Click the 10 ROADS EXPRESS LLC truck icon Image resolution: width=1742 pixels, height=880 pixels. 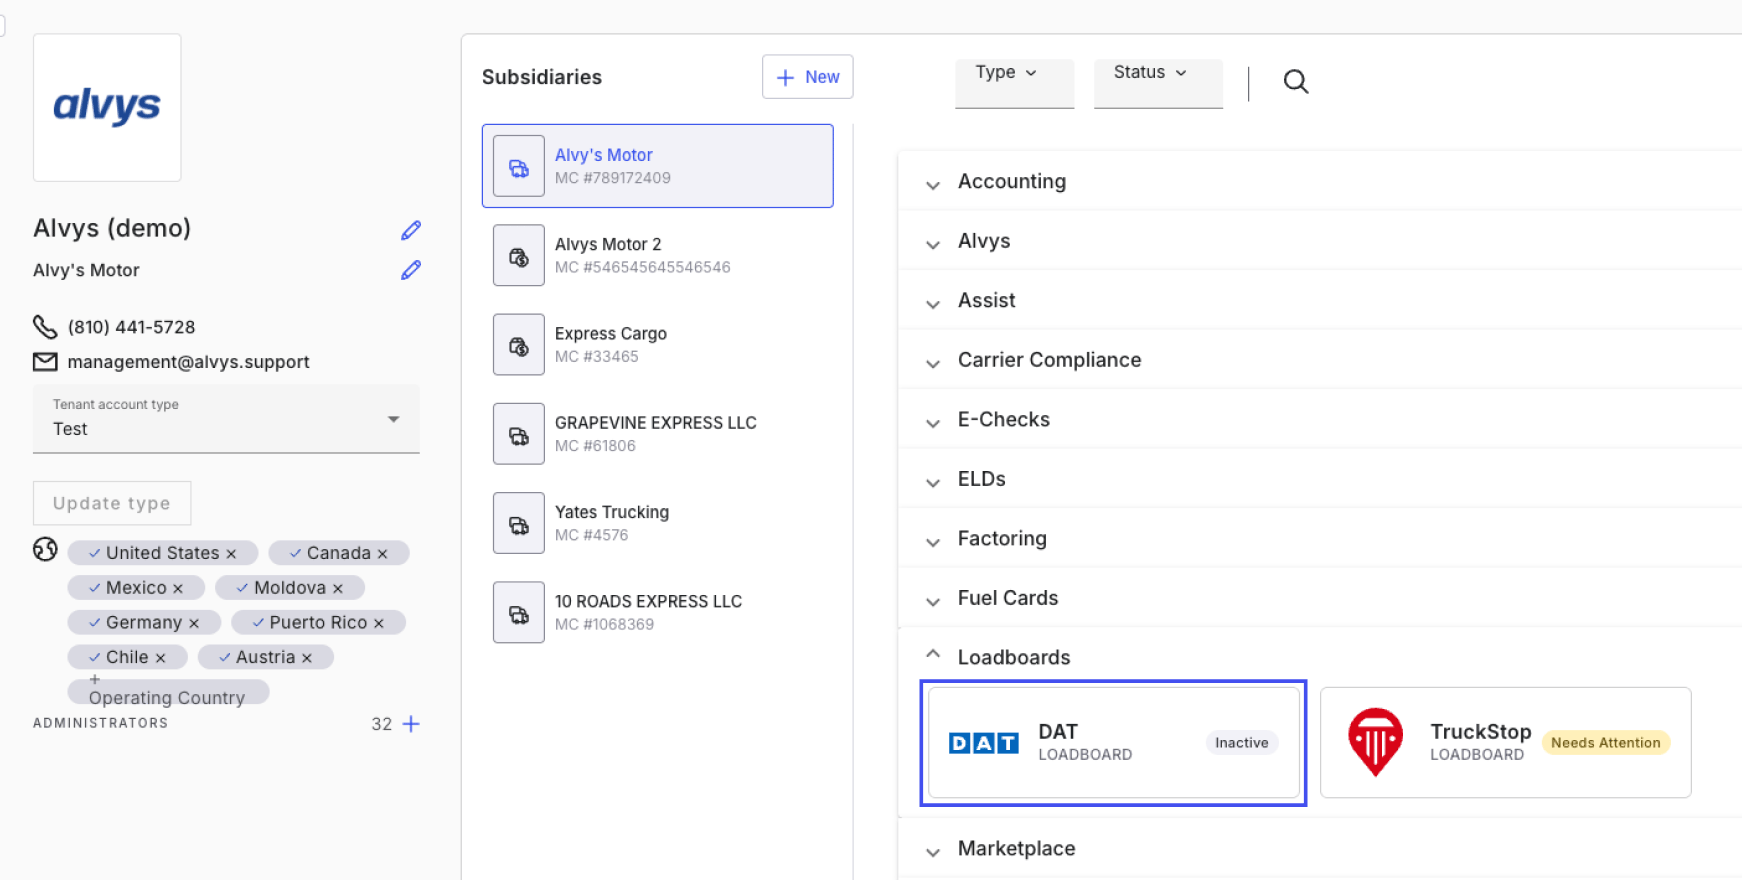(x=519, y=612)
